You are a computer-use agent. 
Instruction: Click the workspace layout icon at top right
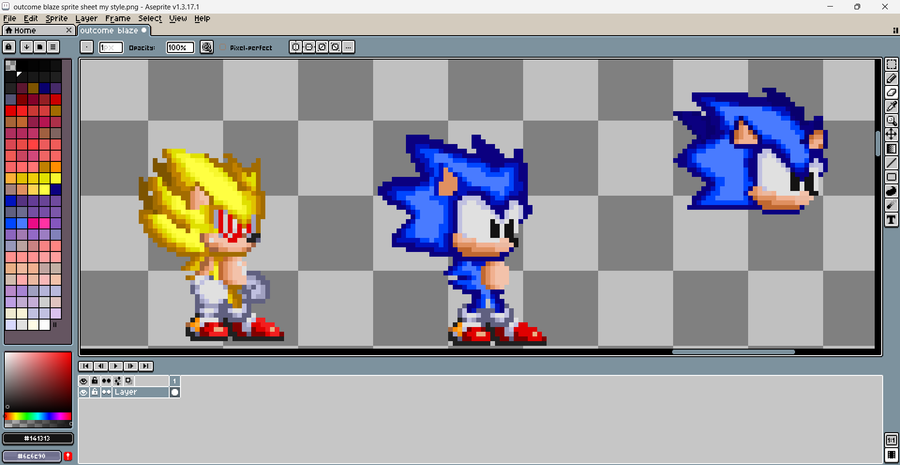[896, 30]
